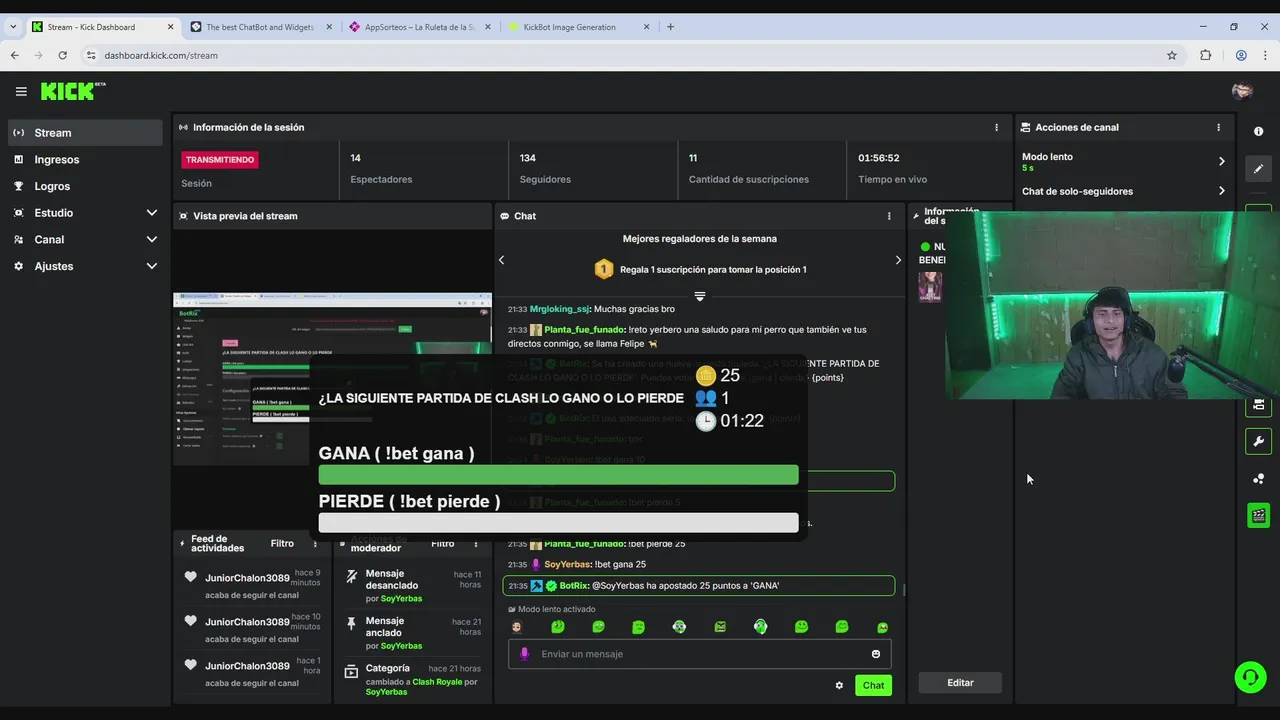1280x720 pixels.
Task: Collapse the top gifters banner handle
Action: click(x=700, y=296)
